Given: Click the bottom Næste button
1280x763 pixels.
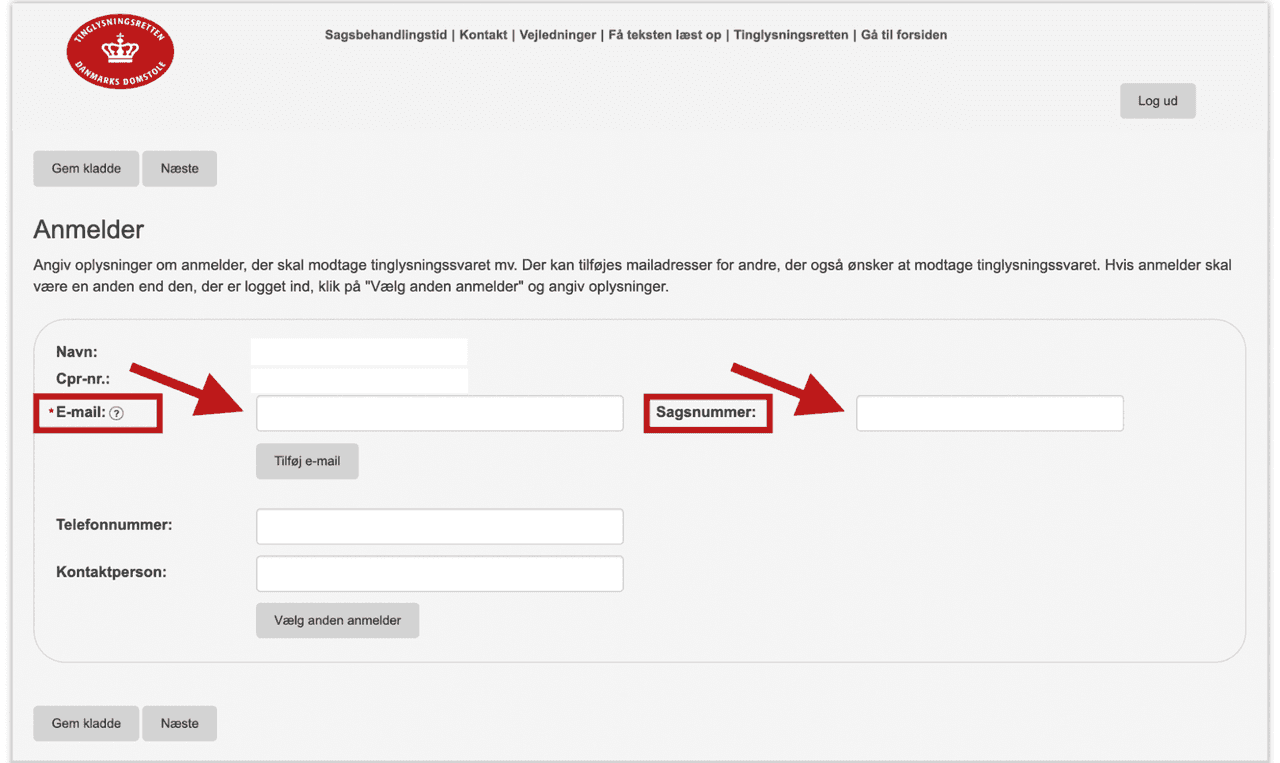Looking at the screenshot, I should [180, 724].
